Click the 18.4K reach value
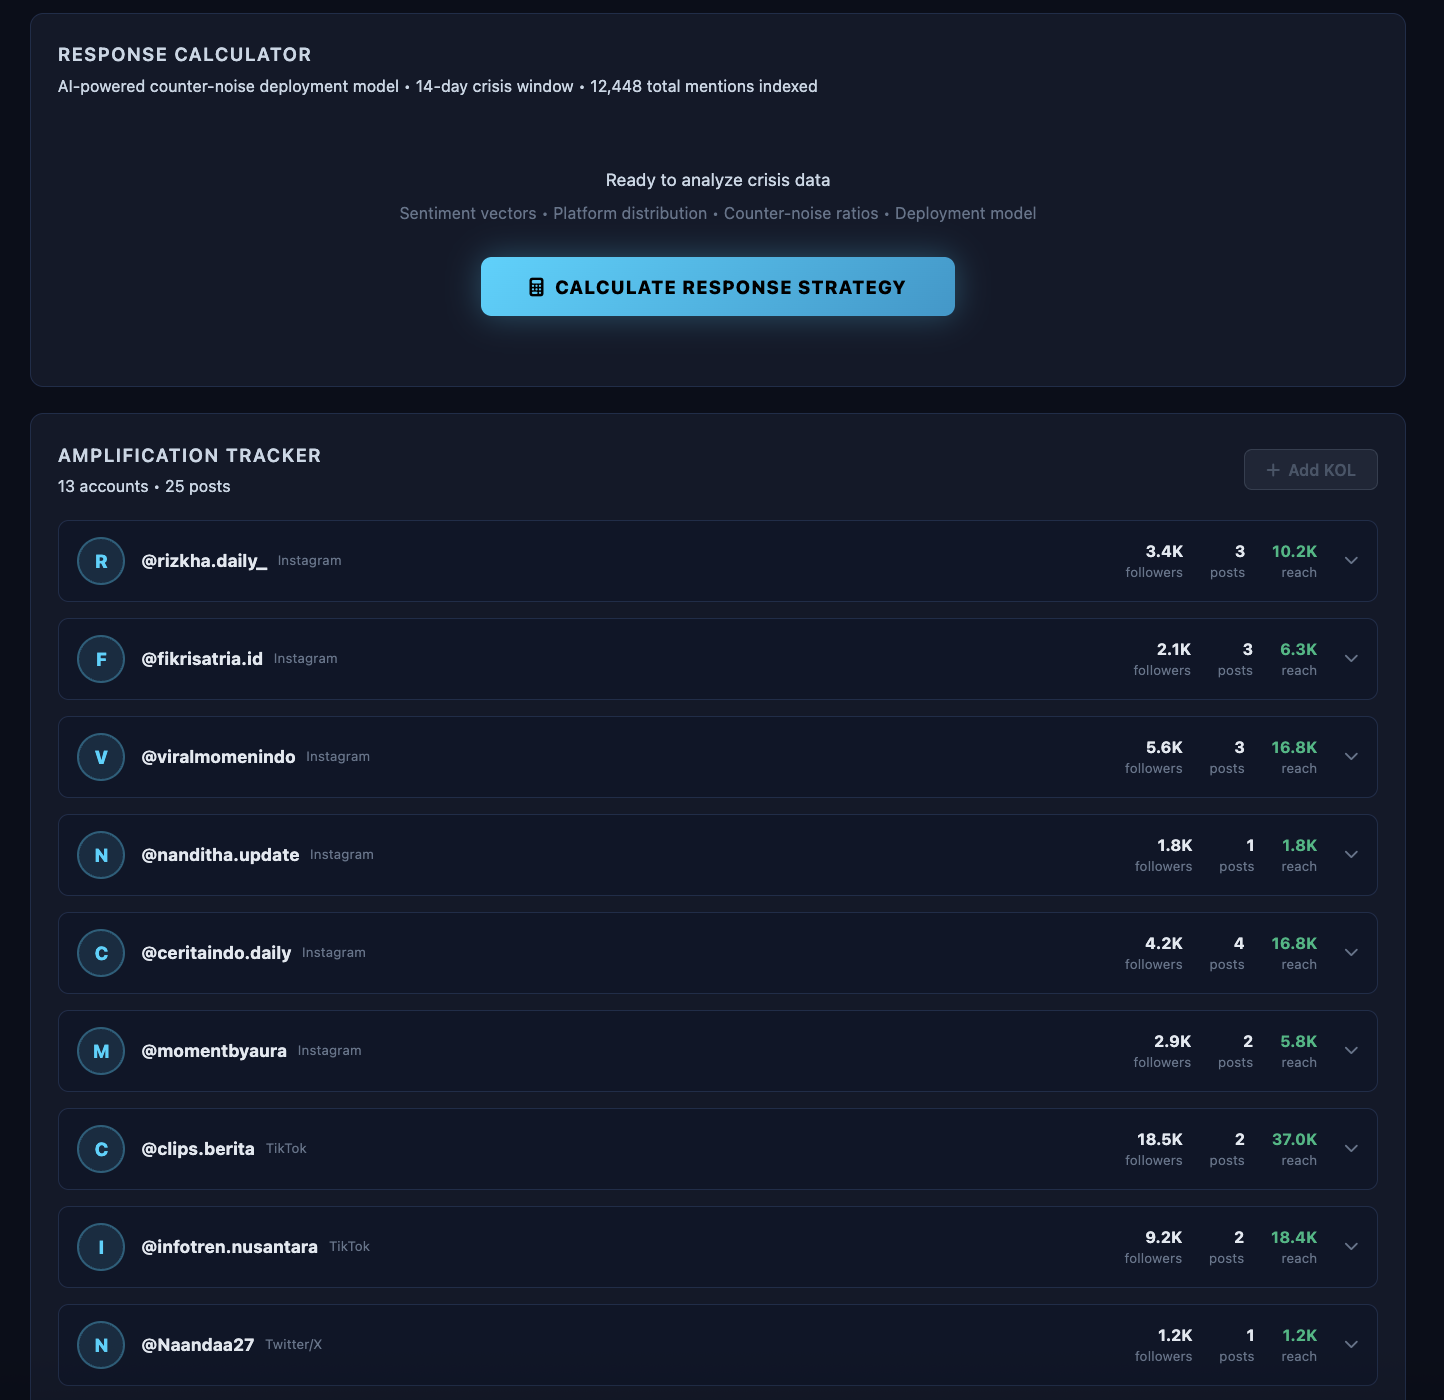This screenshot has width=1444, height=1400. point(1294,1237)
